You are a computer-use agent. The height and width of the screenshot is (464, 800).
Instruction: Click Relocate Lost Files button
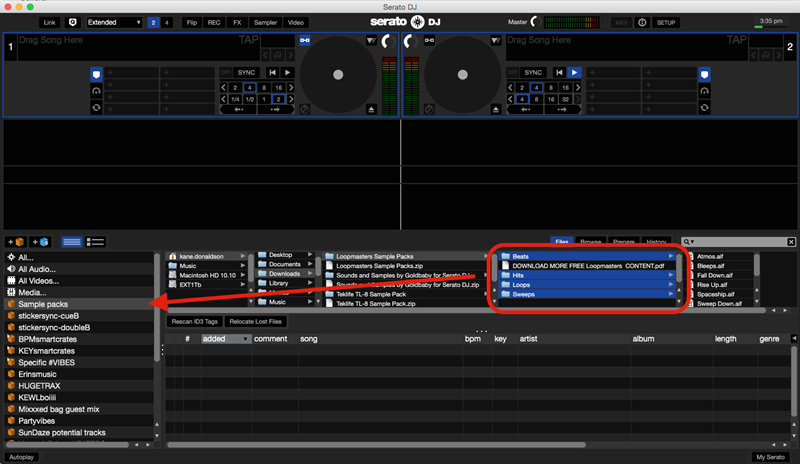[x=255, y=322]
